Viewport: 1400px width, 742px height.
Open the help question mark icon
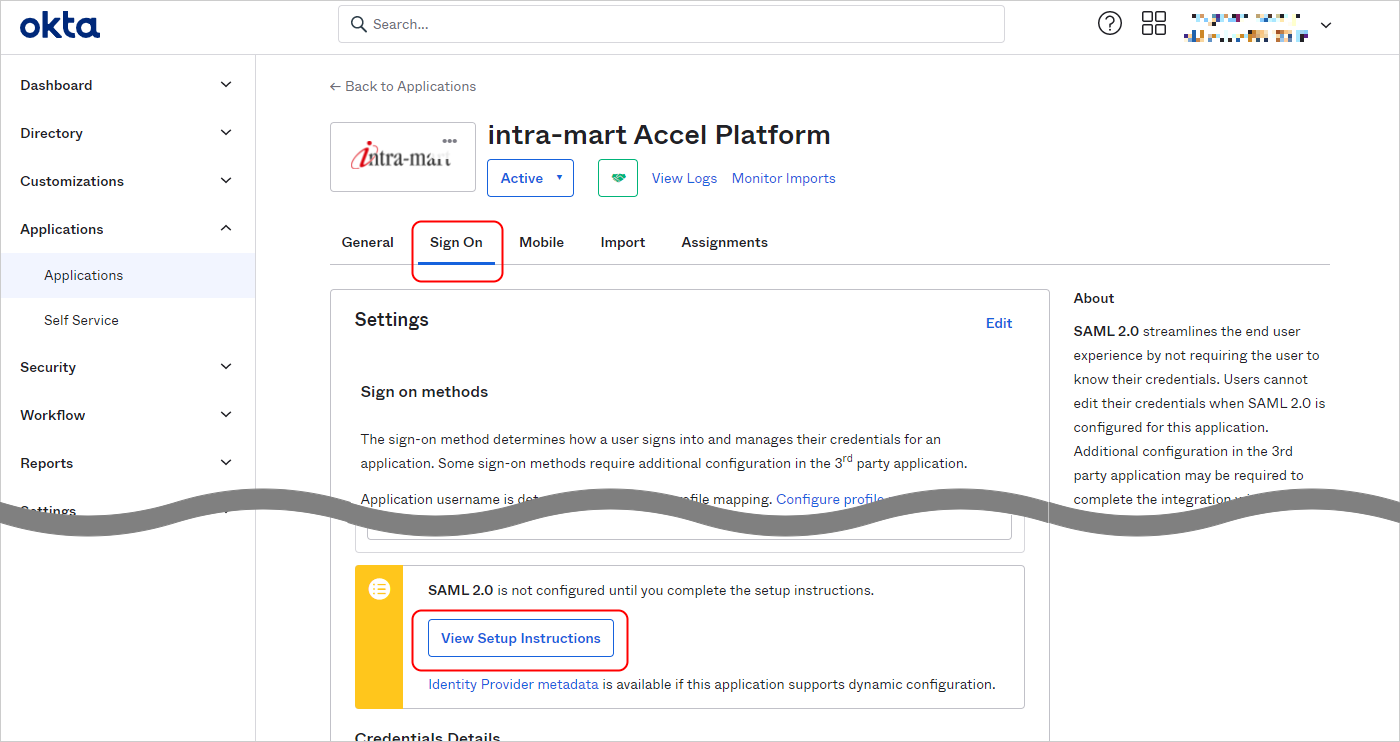pyautogui.click(x=1110, y=24)
